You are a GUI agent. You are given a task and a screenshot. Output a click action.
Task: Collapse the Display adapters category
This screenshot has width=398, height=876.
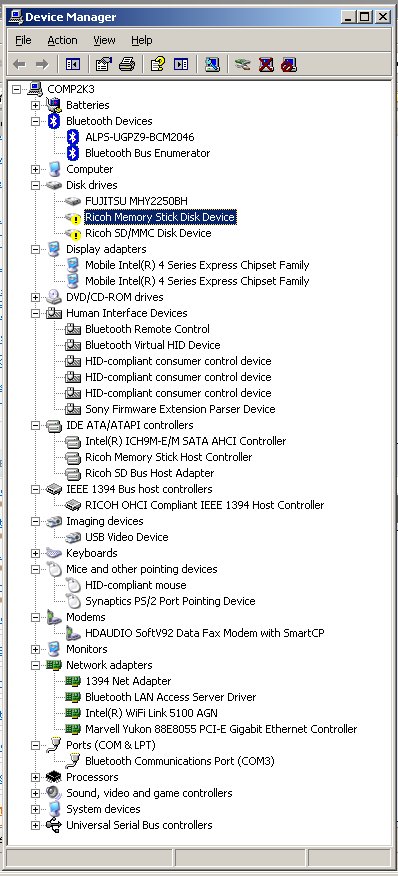tap(35, 249)
